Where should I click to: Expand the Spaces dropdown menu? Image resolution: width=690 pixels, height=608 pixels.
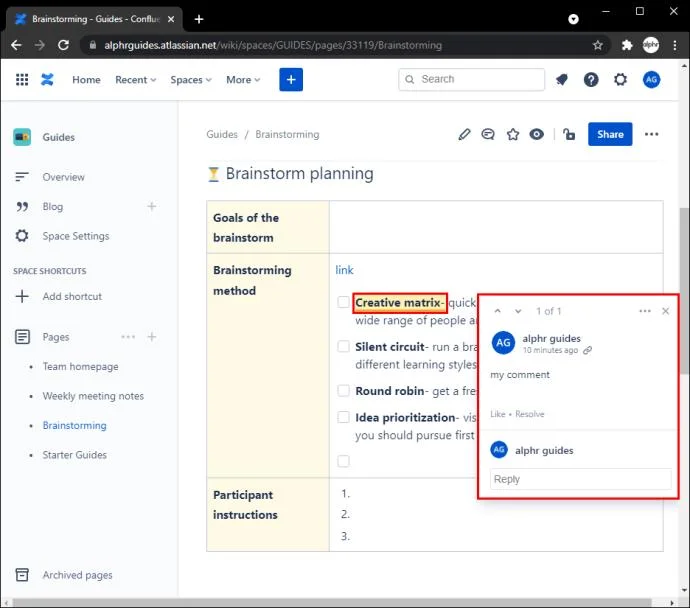click(191, 80)
